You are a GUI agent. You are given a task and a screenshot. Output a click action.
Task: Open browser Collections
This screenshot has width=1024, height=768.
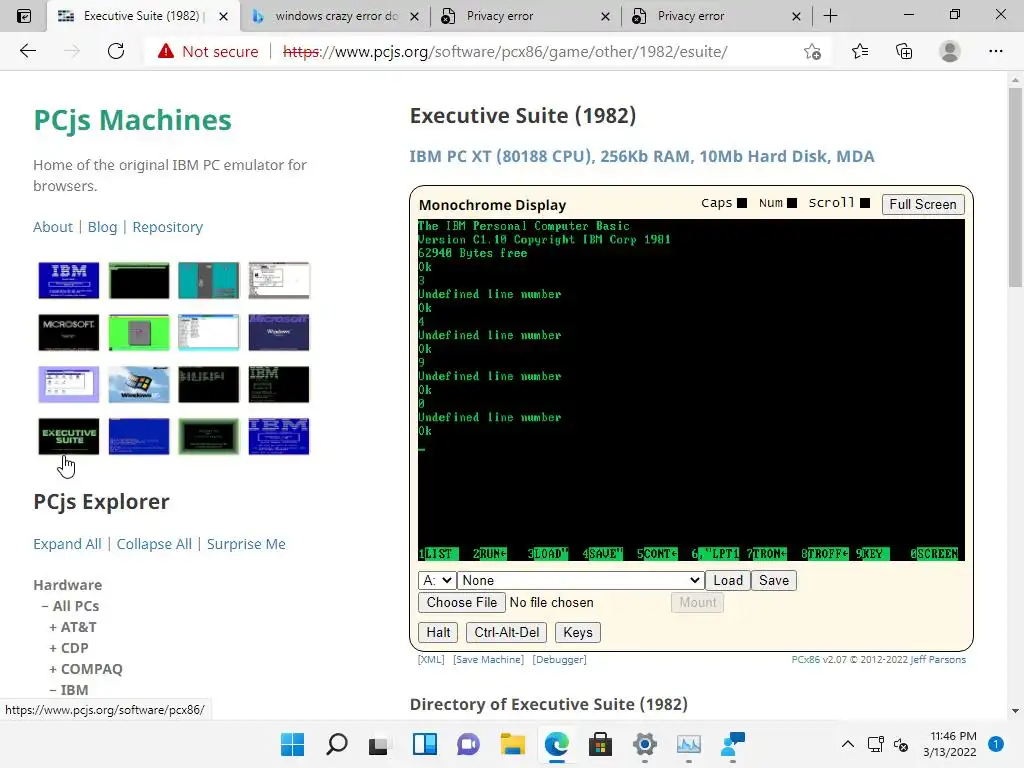pyautogui.click(x=904, y=51)
